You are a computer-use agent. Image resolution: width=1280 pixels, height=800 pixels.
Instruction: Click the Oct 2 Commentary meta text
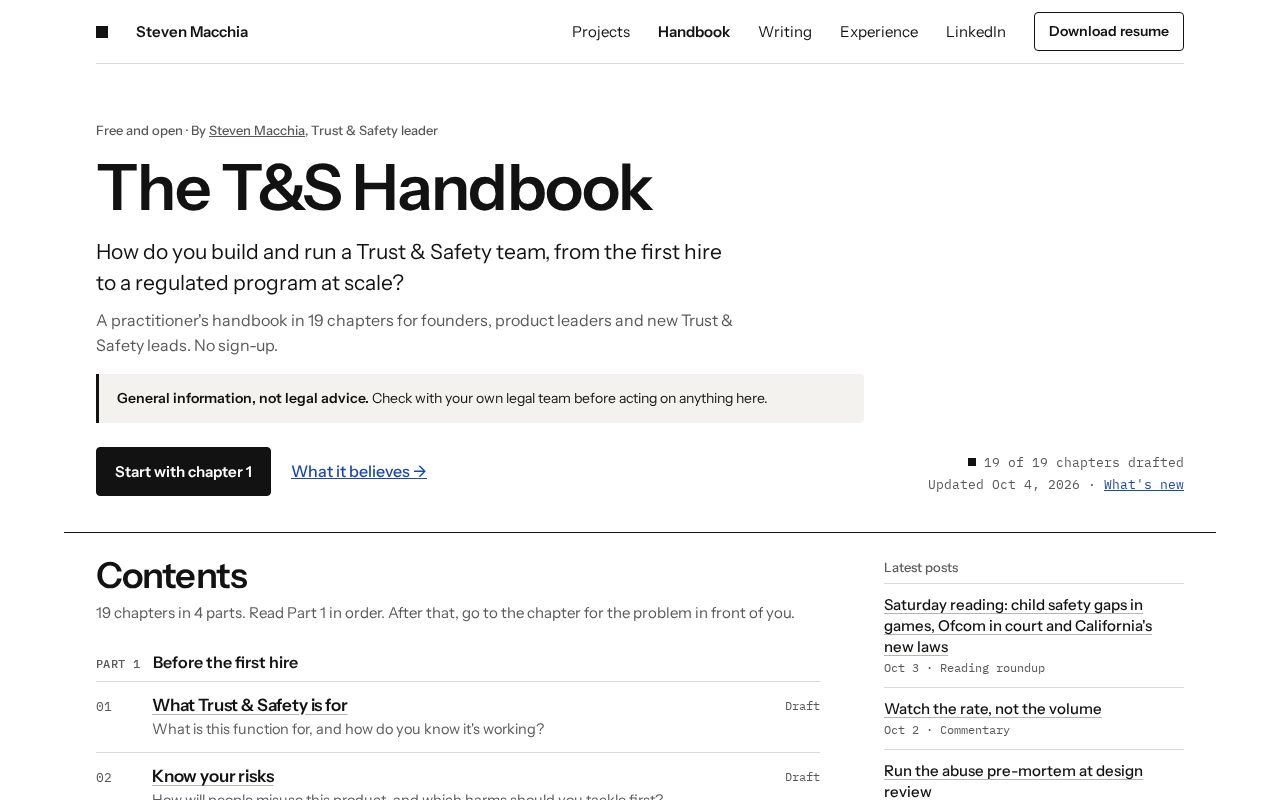pyautogui.click(x=947, y=730)
